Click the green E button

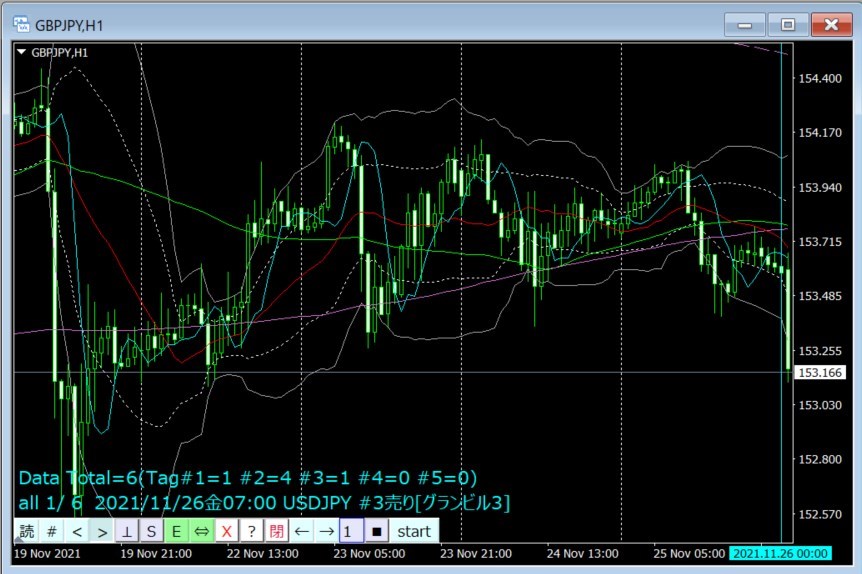click(176, 531)
